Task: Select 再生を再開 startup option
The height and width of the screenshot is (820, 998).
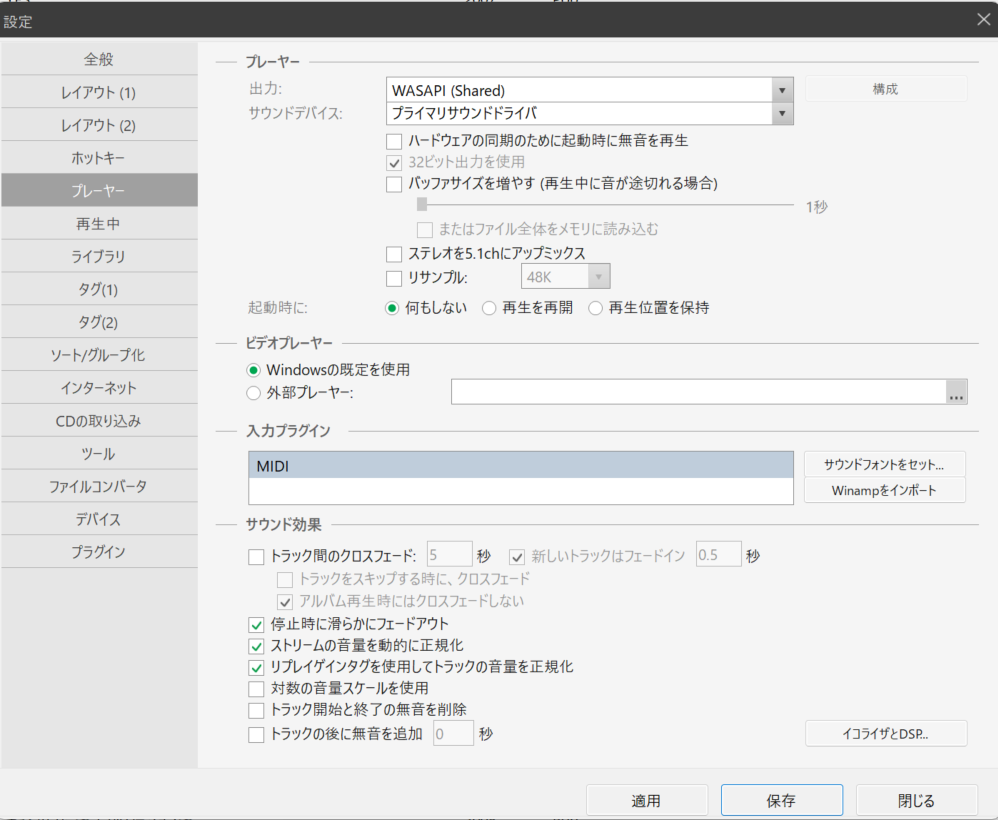Action: tap(489, 308)
